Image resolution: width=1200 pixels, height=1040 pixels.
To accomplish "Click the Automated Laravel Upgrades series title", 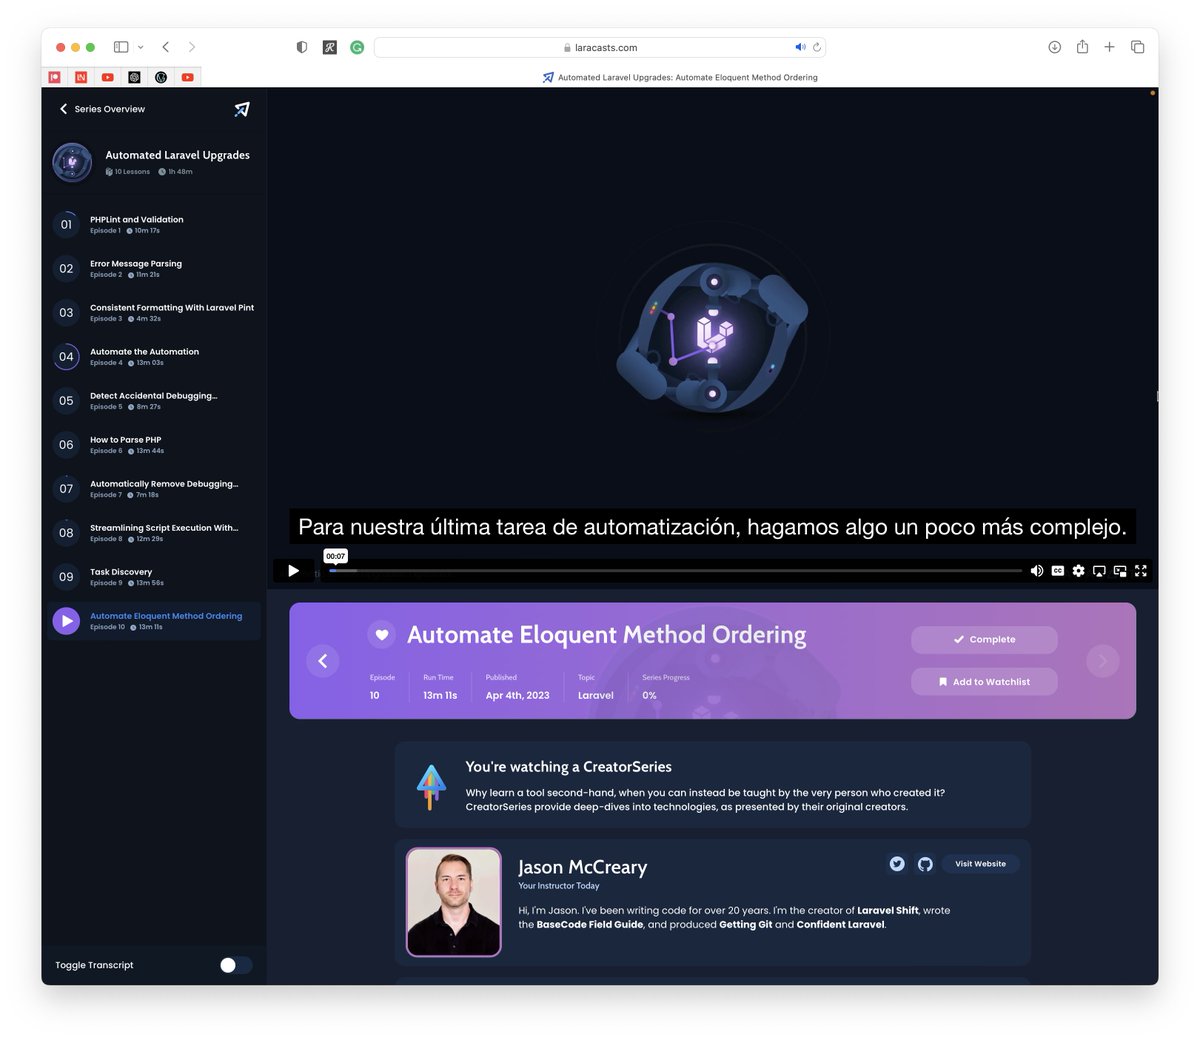I will click(178, 155).
